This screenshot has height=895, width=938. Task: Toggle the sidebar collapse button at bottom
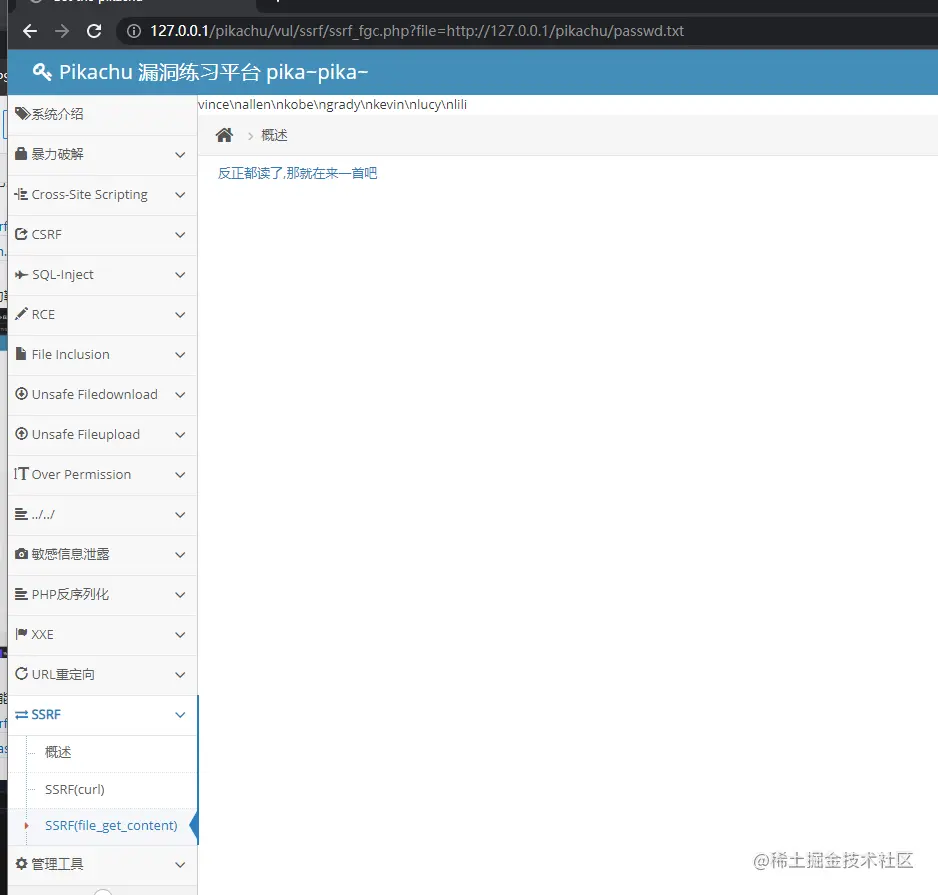point(103,892)
